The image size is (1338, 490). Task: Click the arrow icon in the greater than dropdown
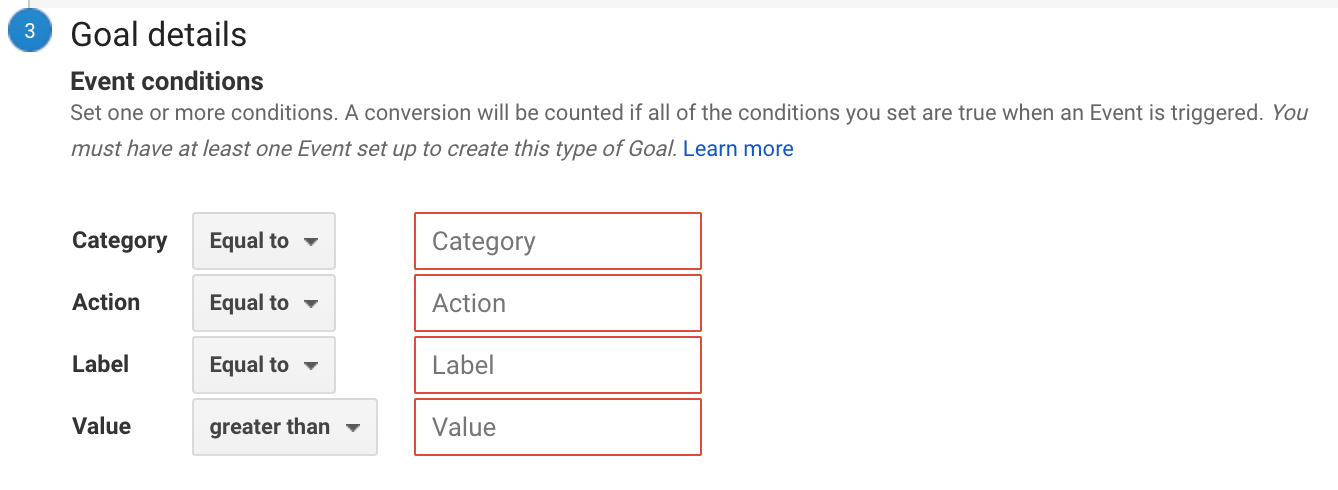point(353,428)
